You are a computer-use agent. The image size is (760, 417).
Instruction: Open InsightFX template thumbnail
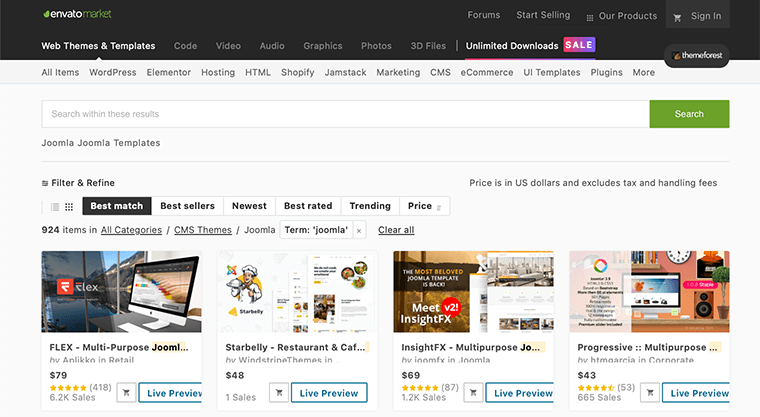tap(473, 291)
